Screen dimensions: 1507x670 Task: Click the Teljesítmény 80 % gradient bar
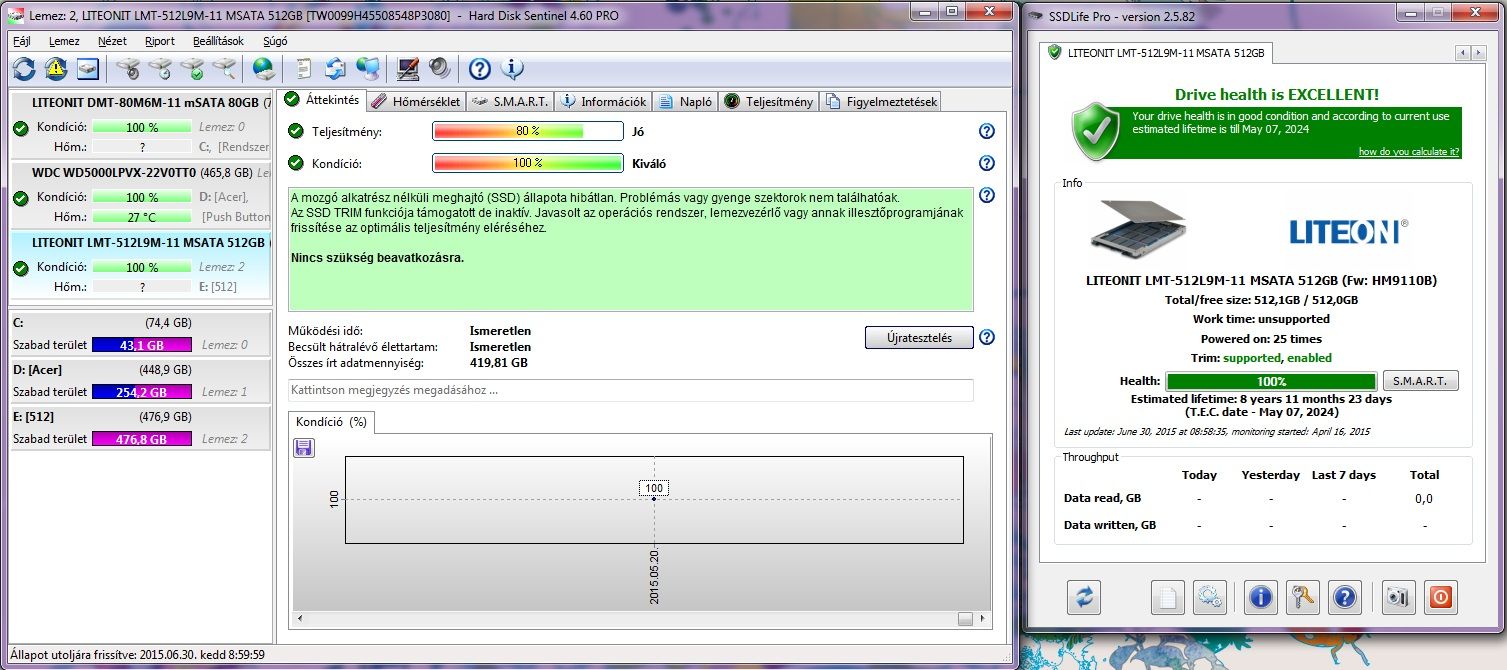click(x=528, y=131)
